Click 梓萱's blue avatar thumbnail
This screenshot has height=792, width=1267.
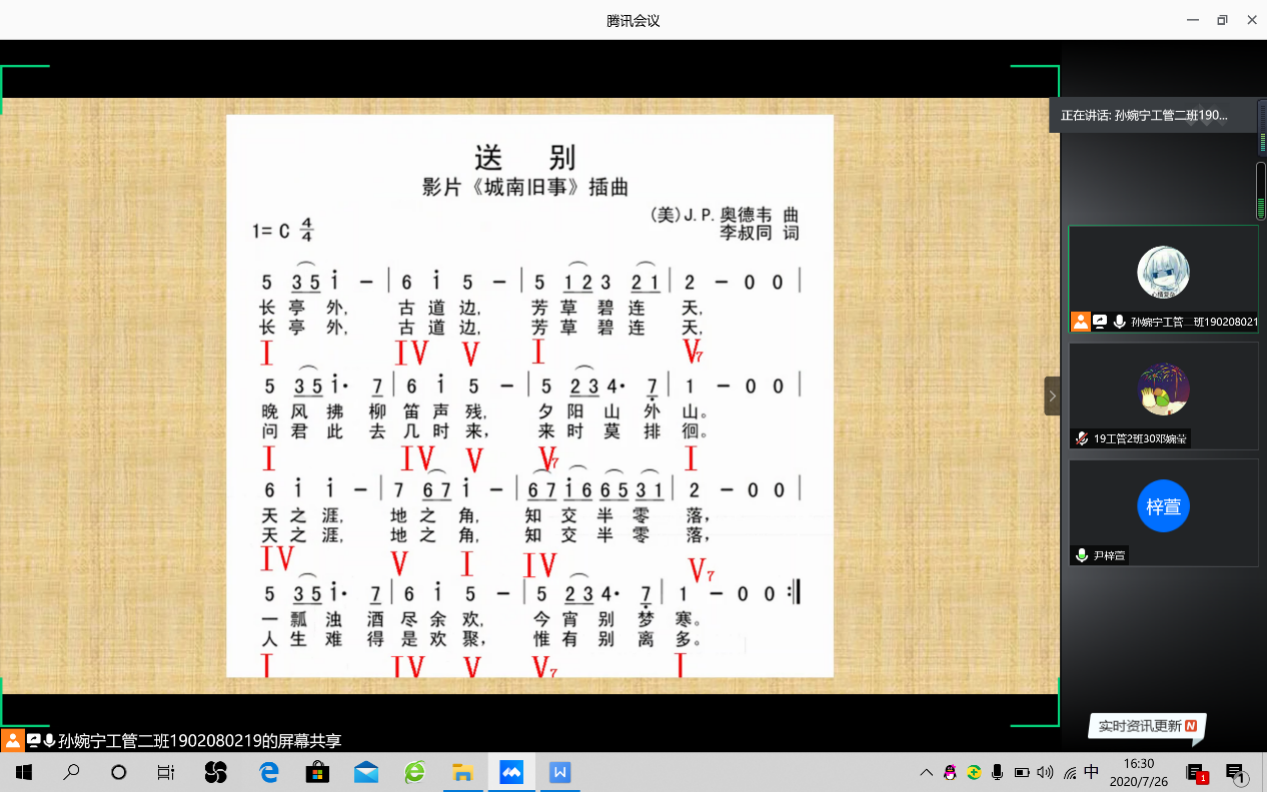point(1162,506)
